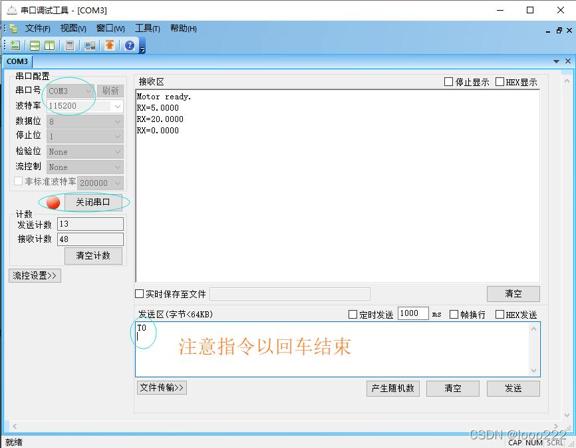Viewport: 576px width, 448px height.
Task: Click the 清空计数 button
Action: pyautogui.click(x=93, y=256)
